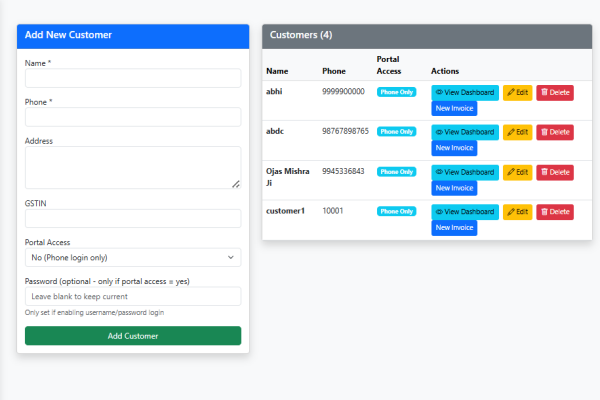The width and height of the screenshot is (600, 400).
Task: Click Edit pencil button for abhi
Action: tap(517, 92)
